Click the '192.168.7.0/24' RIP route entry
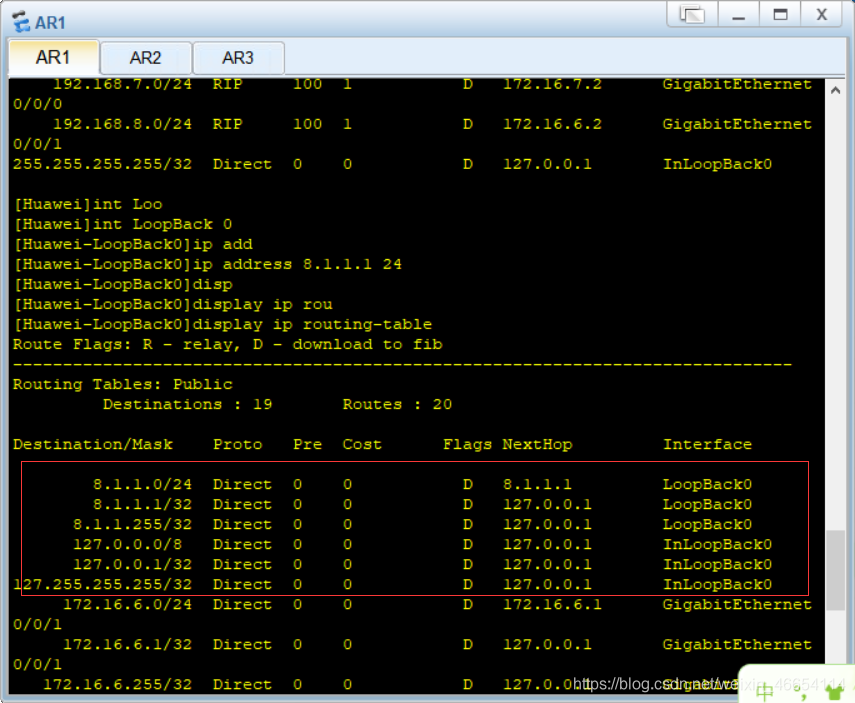The image size is (855, 703). click(123, 85)
